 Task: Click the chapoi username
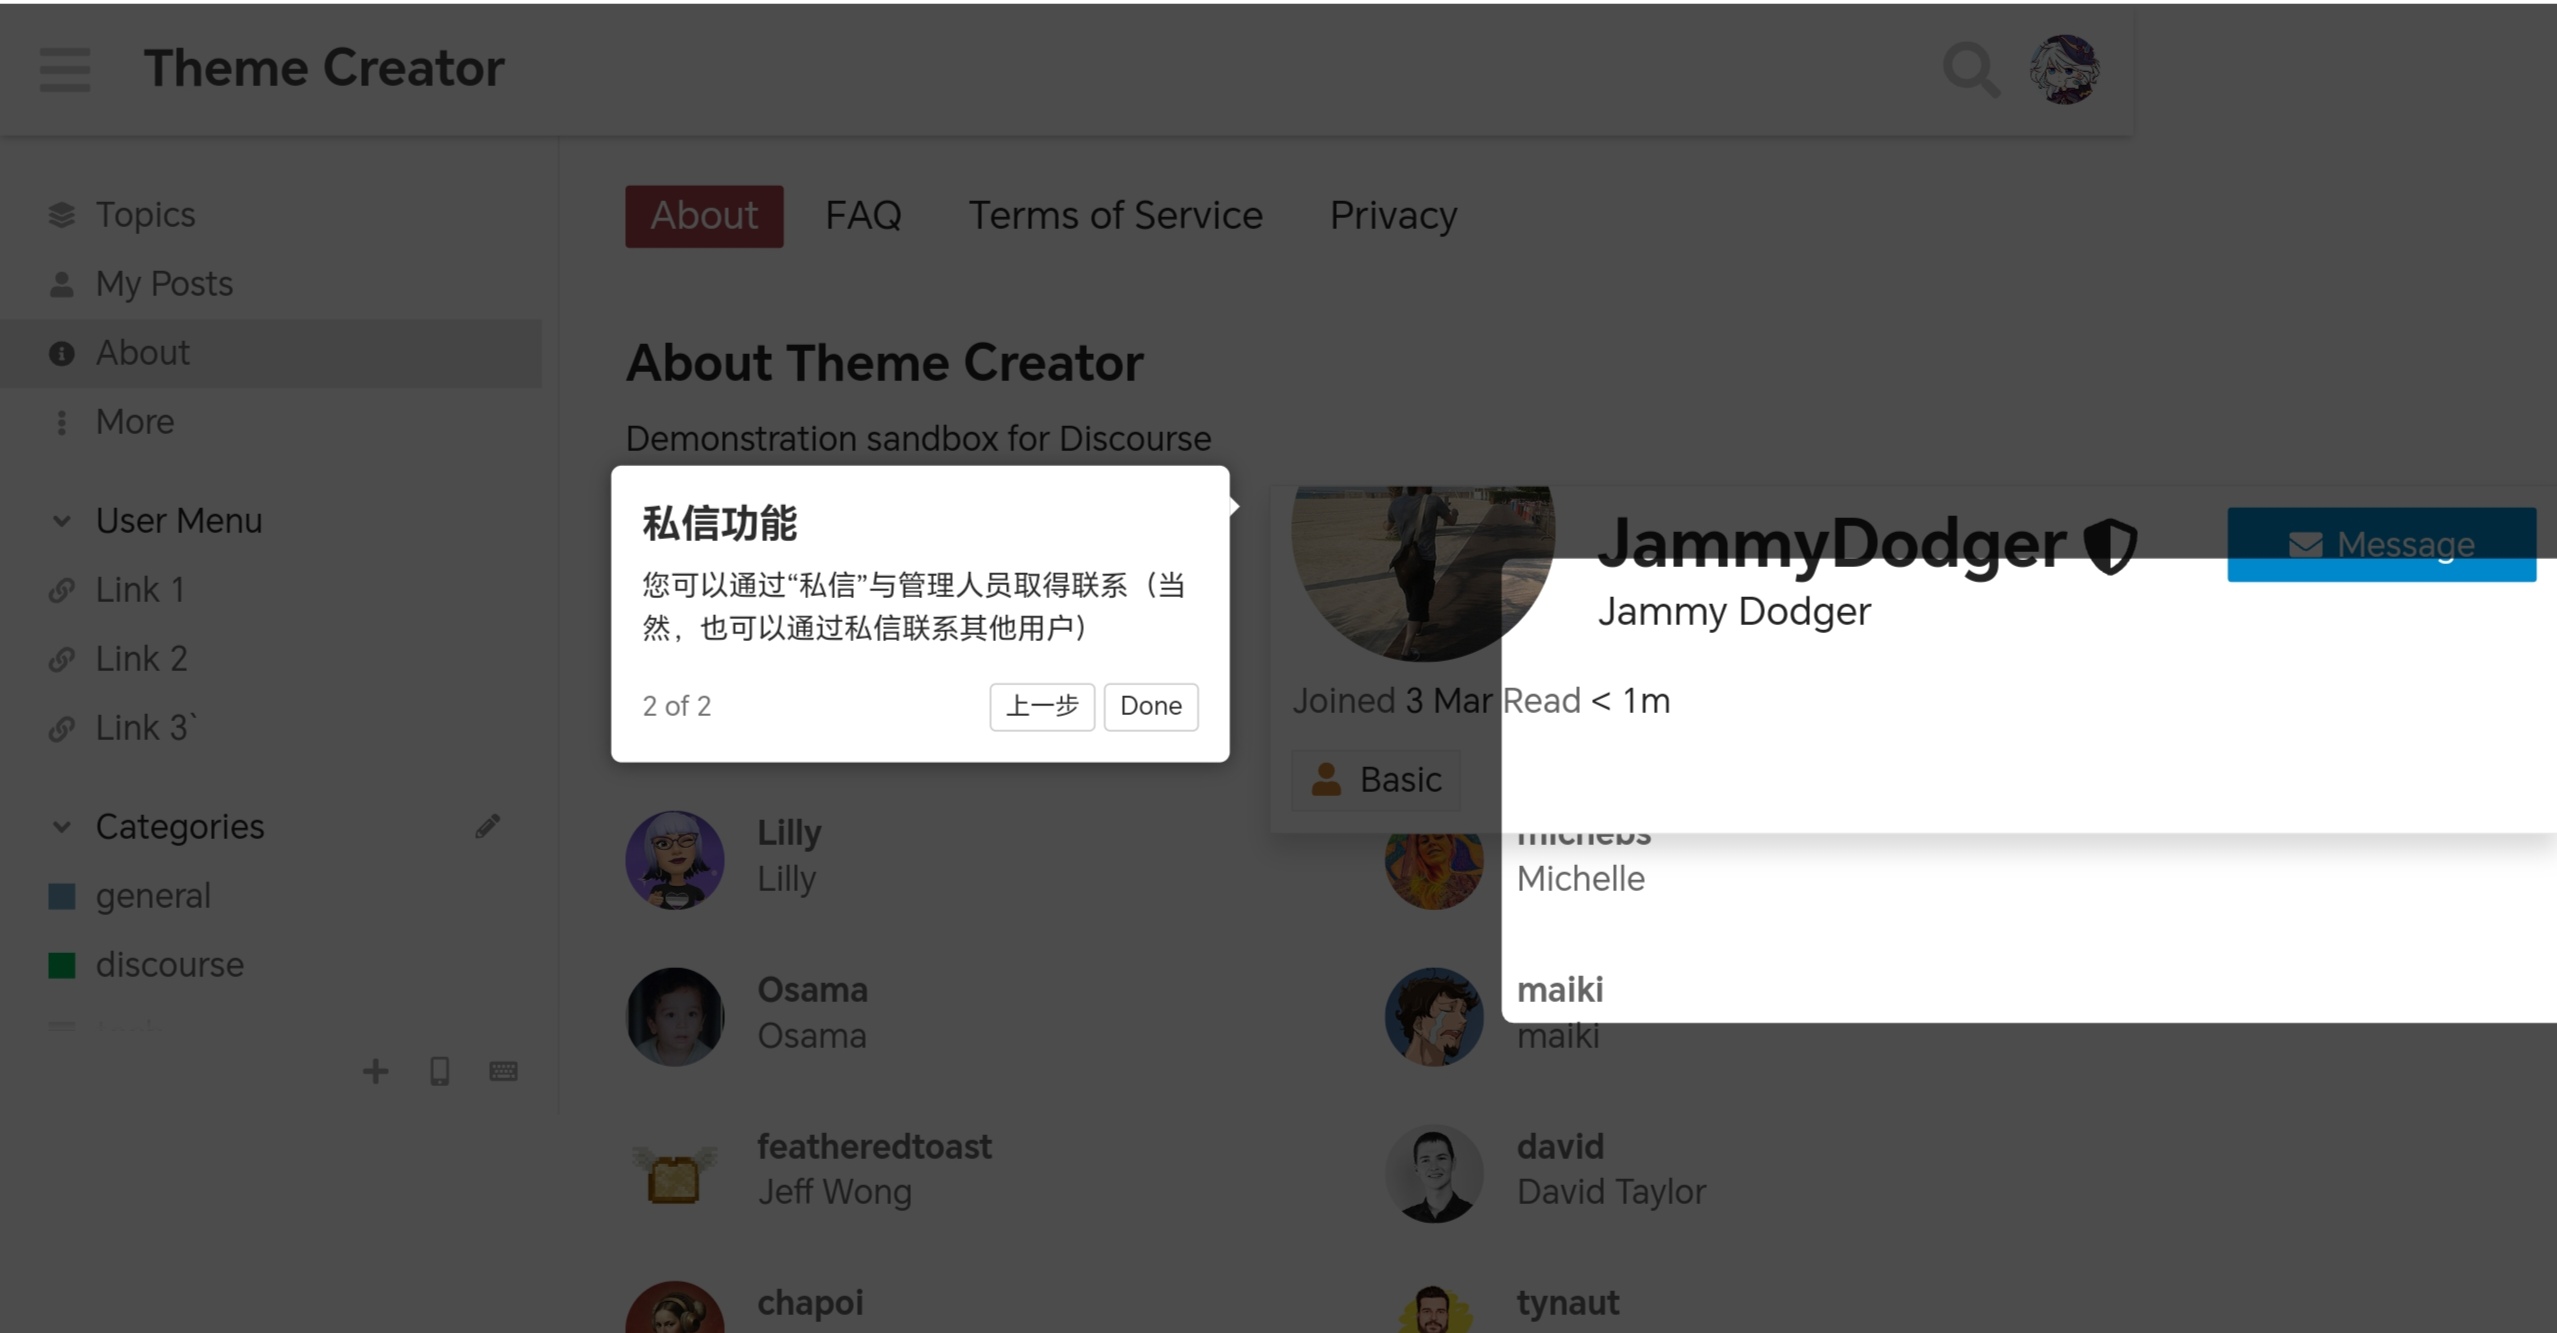coord(810,1303)
